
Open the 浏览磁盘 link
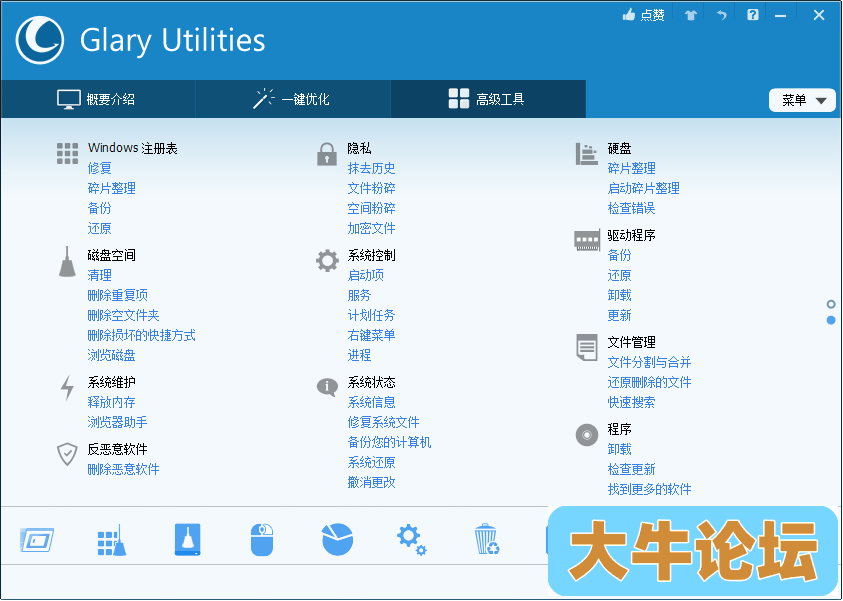111,355
